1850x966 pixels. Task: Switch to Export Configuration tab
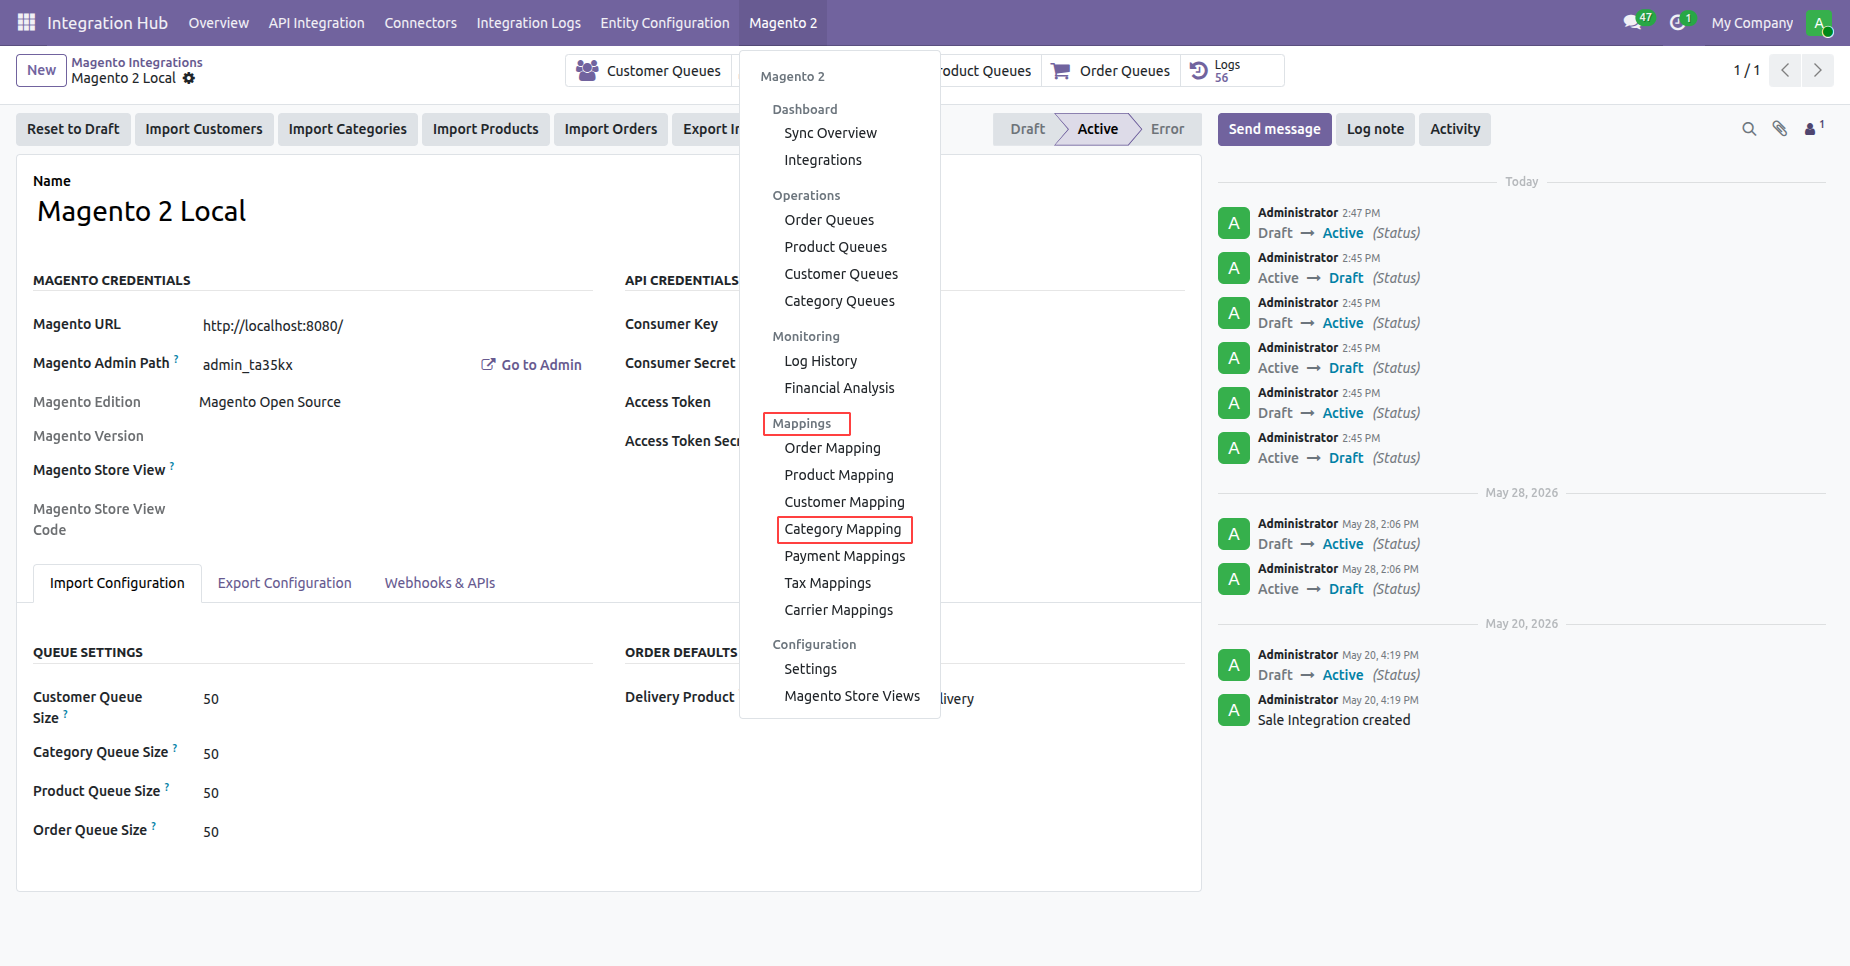(285, 583)
